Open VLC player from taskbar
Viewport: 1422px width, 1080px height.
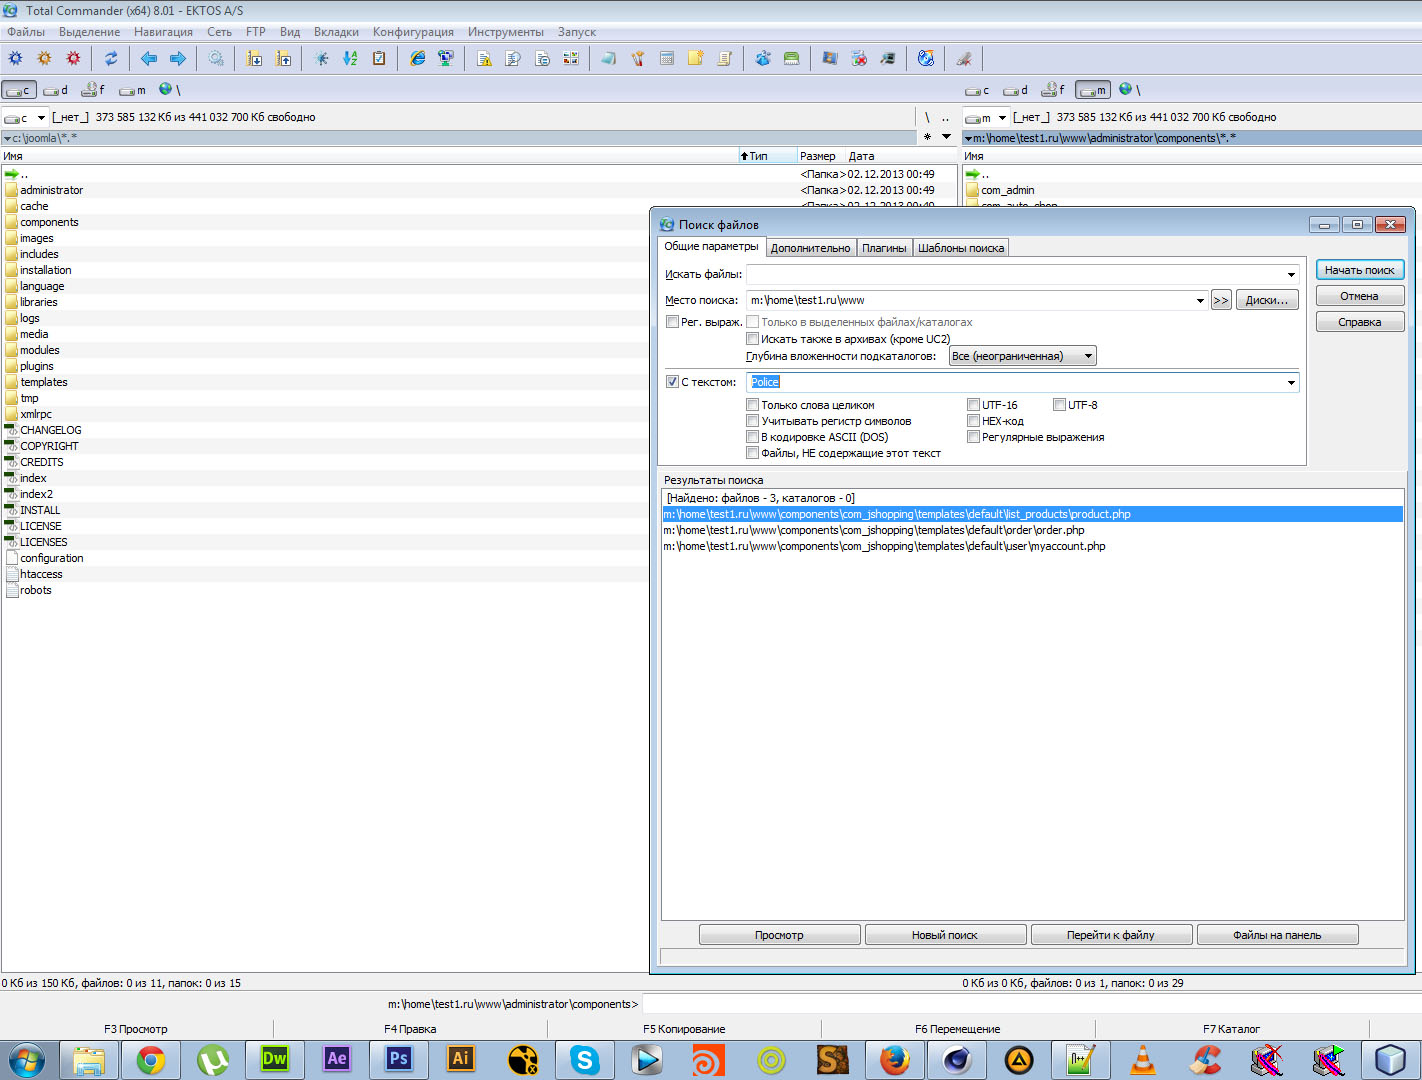[x=1143, y=1060]
